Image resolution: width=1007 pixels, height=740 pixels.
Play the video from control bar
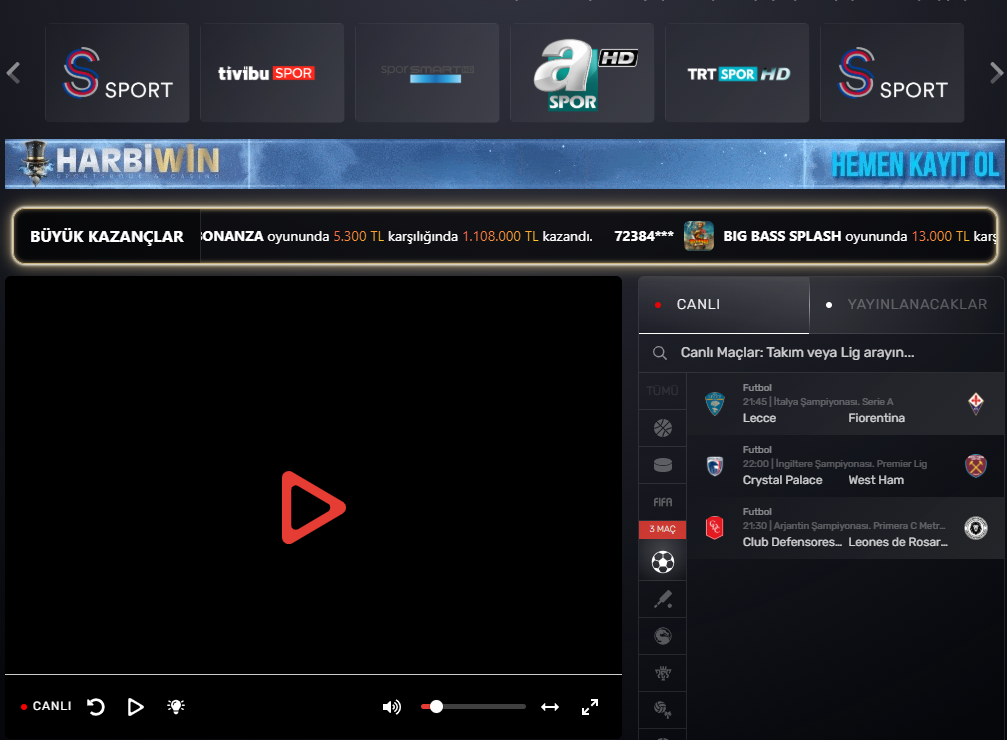click(136, 707)
